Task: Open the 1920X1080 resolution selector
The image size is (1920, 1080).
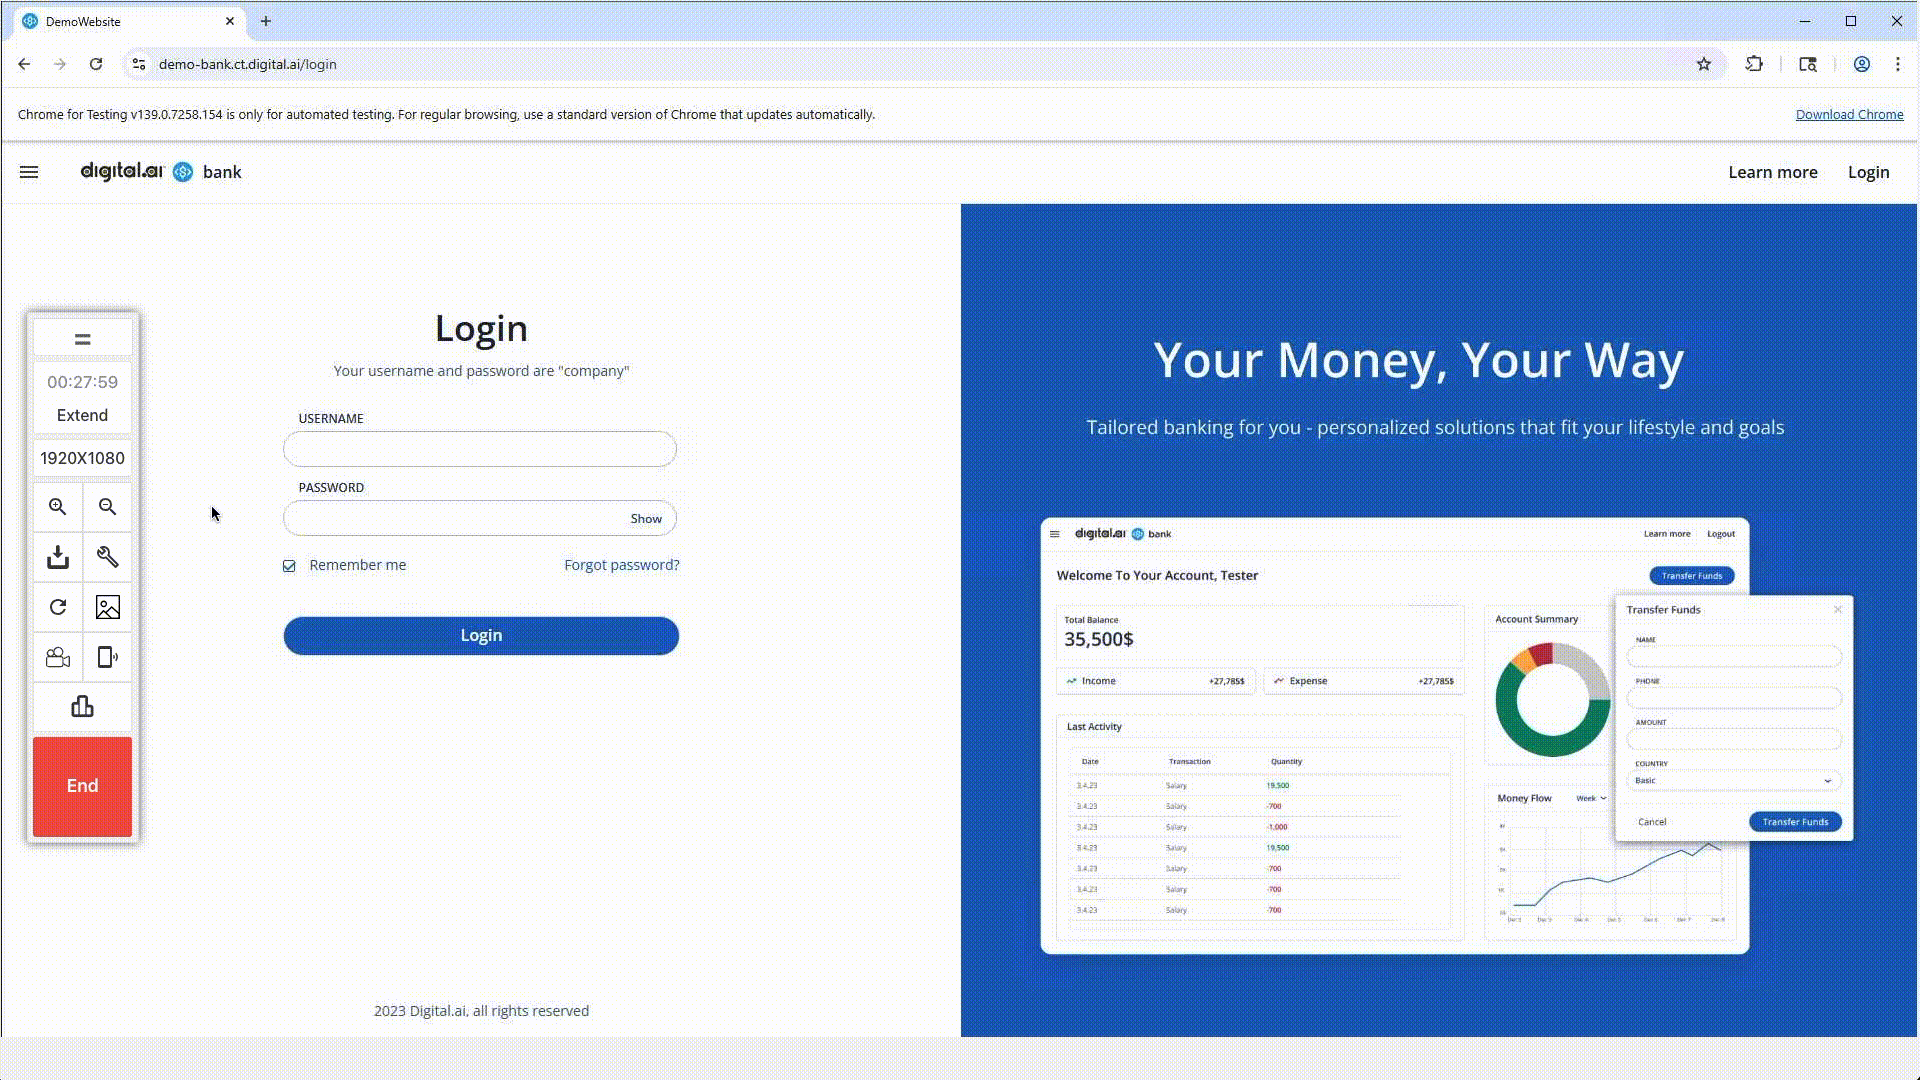Action: pos(82,458)
